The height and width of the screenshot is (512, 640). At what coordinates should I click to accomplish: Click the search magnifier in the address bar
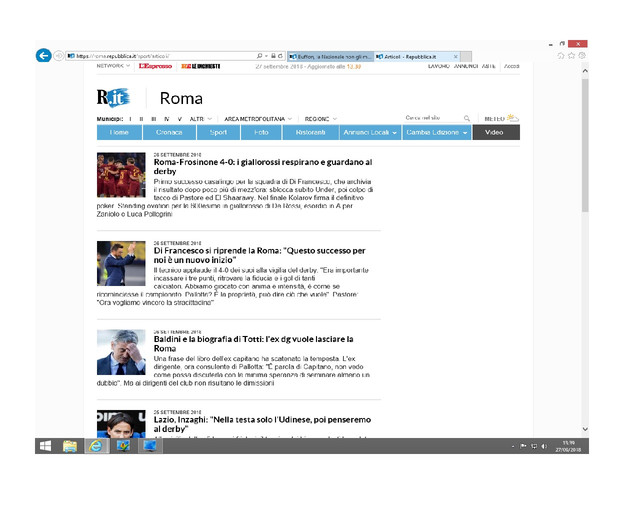pyautogui.click(x=259, y=56)
